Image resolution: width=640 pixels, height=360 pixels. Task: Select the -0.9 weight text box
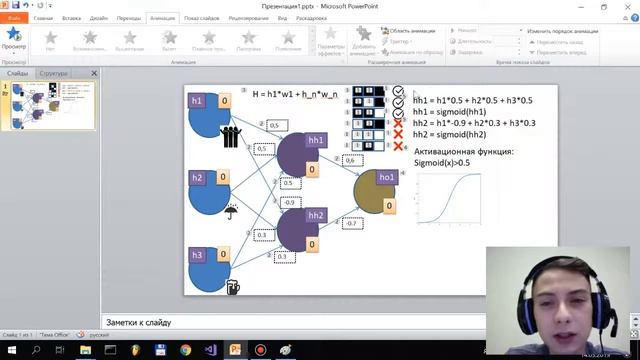tap(291, 202)
